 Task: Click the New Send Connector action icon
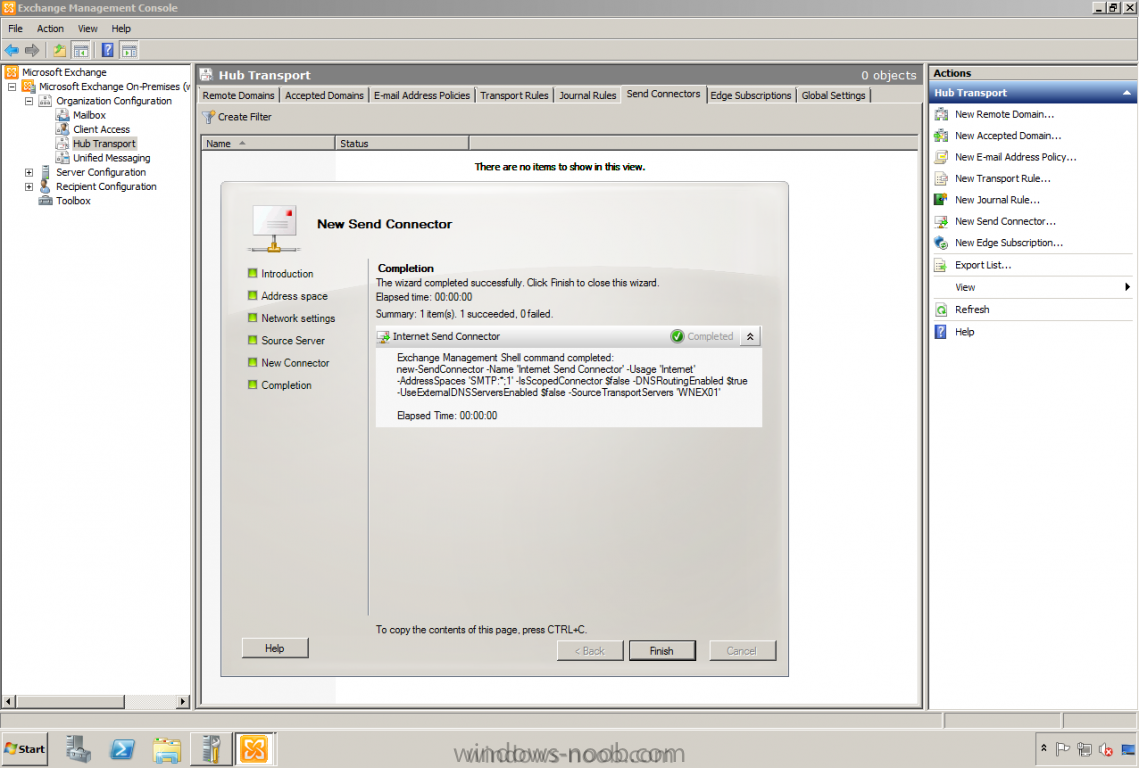(941, 222)
